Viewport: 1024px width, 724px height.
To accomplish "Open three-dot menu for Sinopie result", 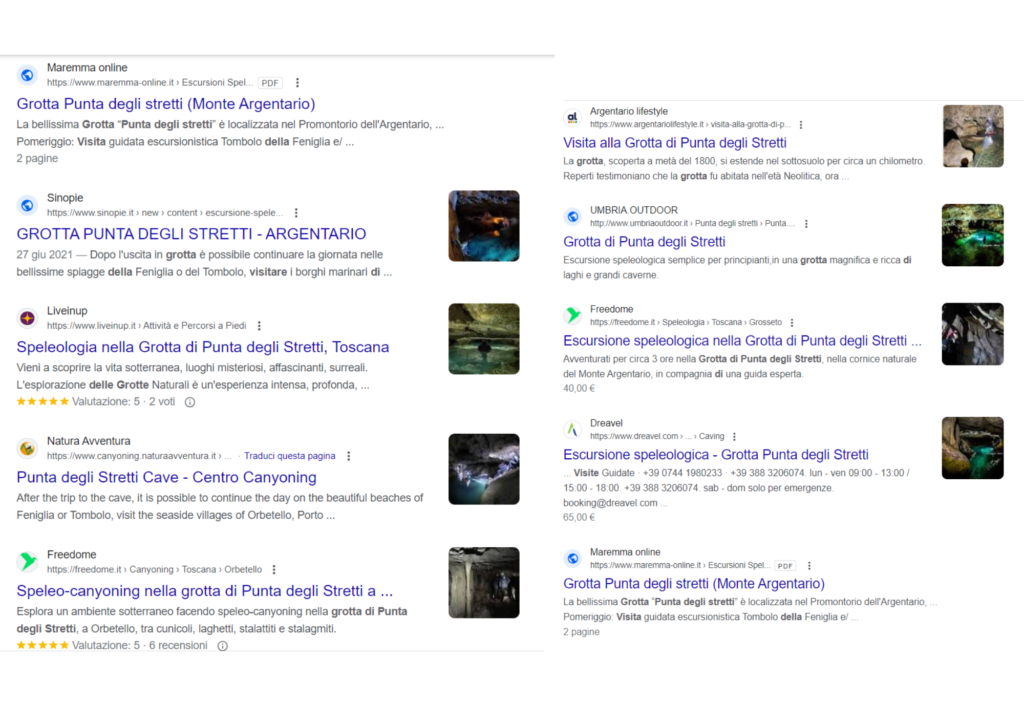I will coord(296,213).
